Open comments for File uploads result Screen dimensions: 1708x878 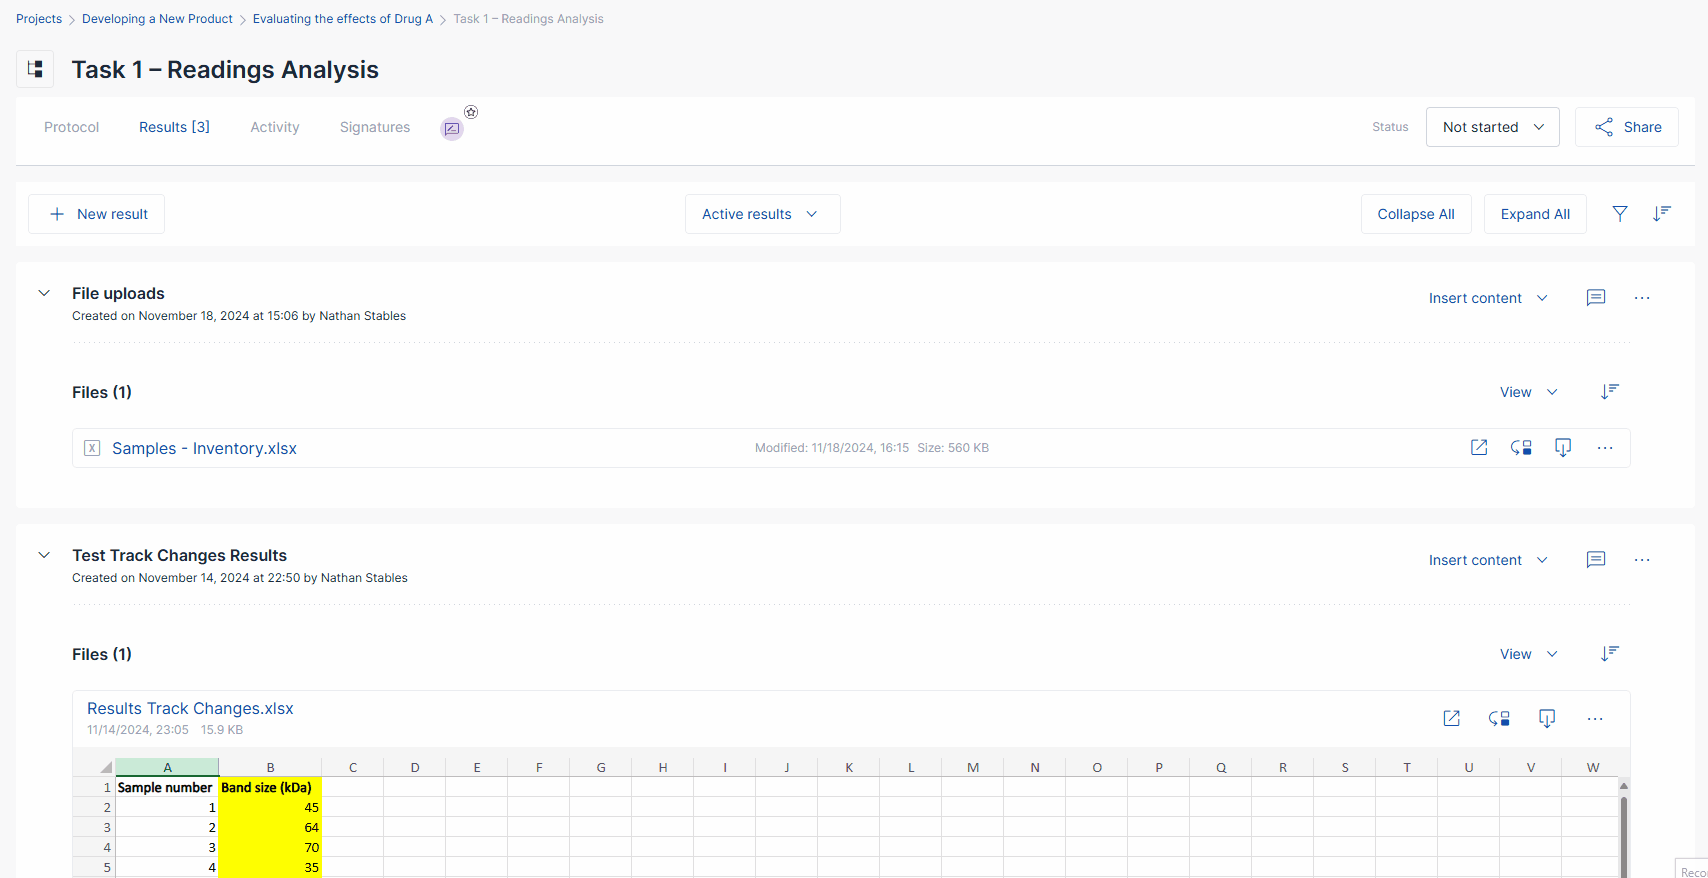pyautogui.click(x=1595, y=298)
